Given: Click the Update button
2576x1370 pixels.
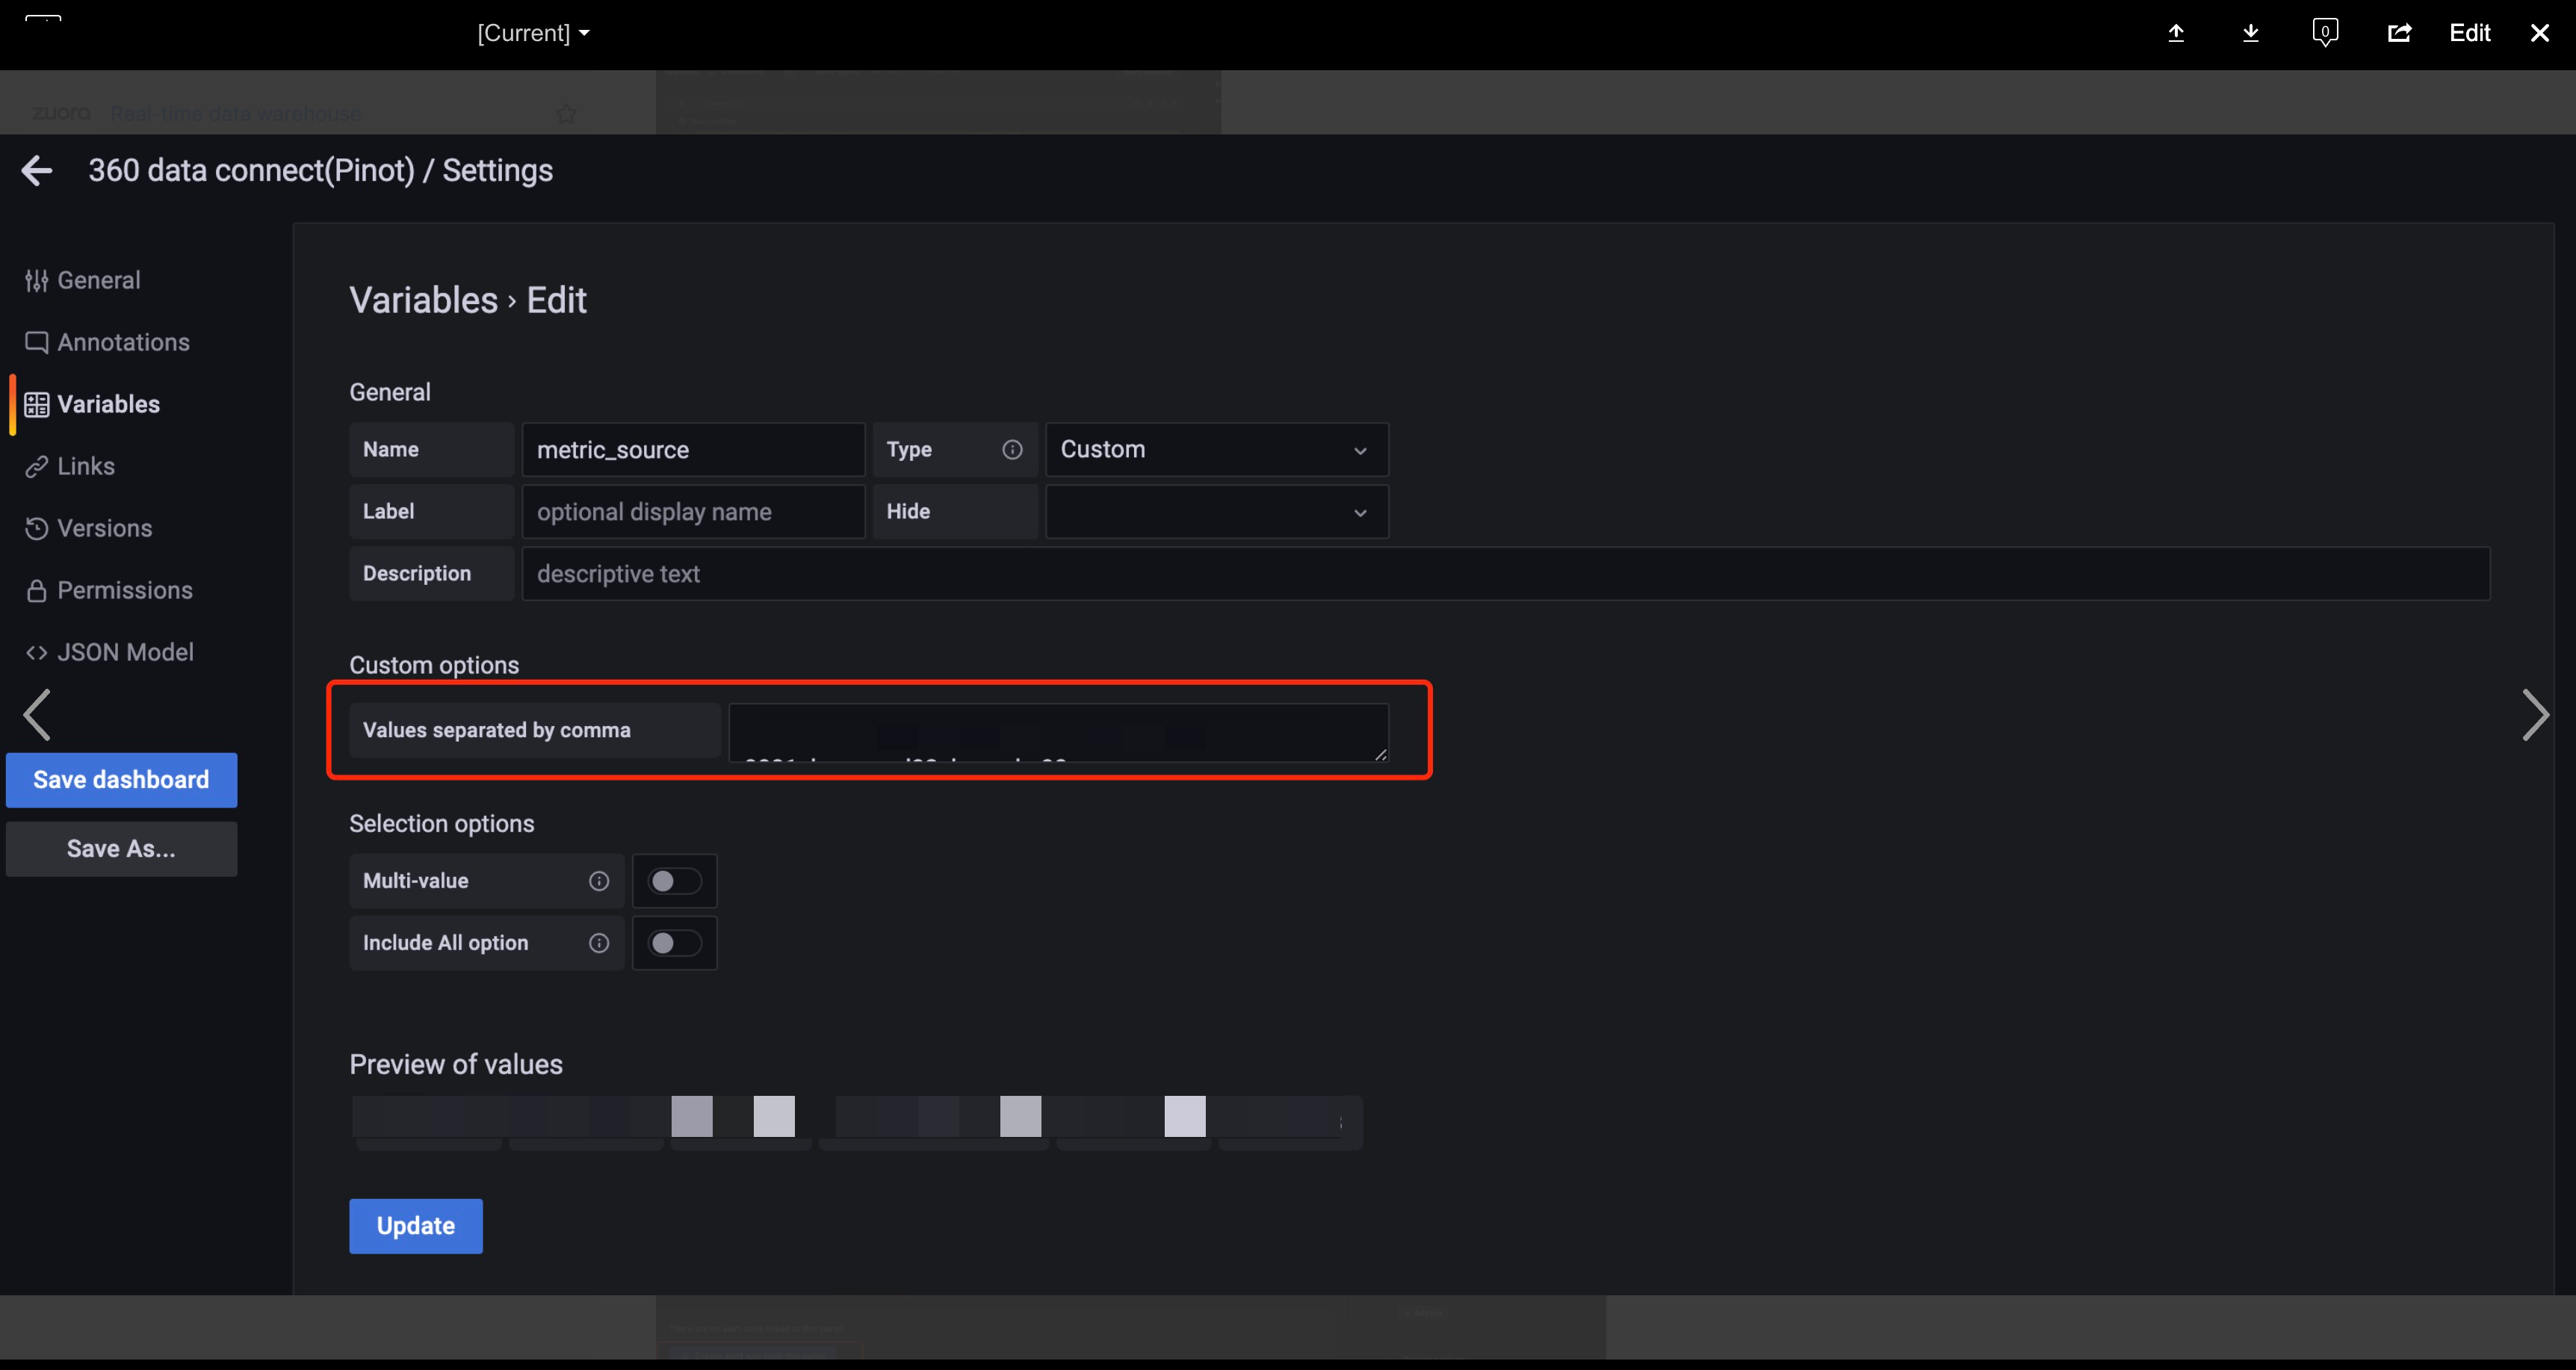Looking at the screenshot, I should tap(415, 1225).
